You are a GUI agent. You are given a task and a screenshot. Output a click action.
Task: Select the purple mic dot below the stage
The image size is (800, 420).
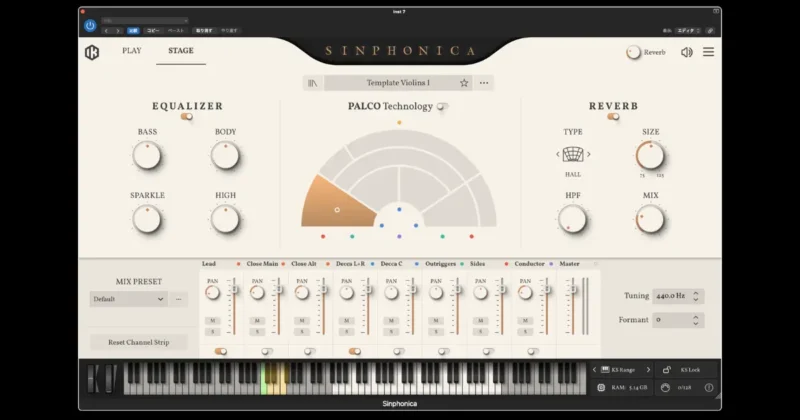(x=399, y=236)
